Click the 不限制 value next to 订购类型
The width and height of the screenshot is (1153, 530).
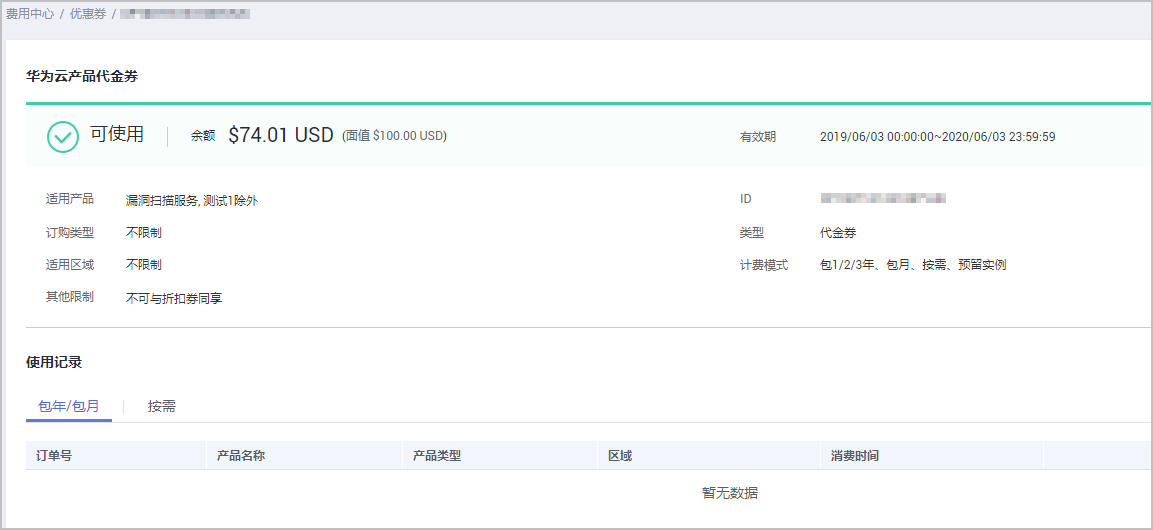click(143, 233)
